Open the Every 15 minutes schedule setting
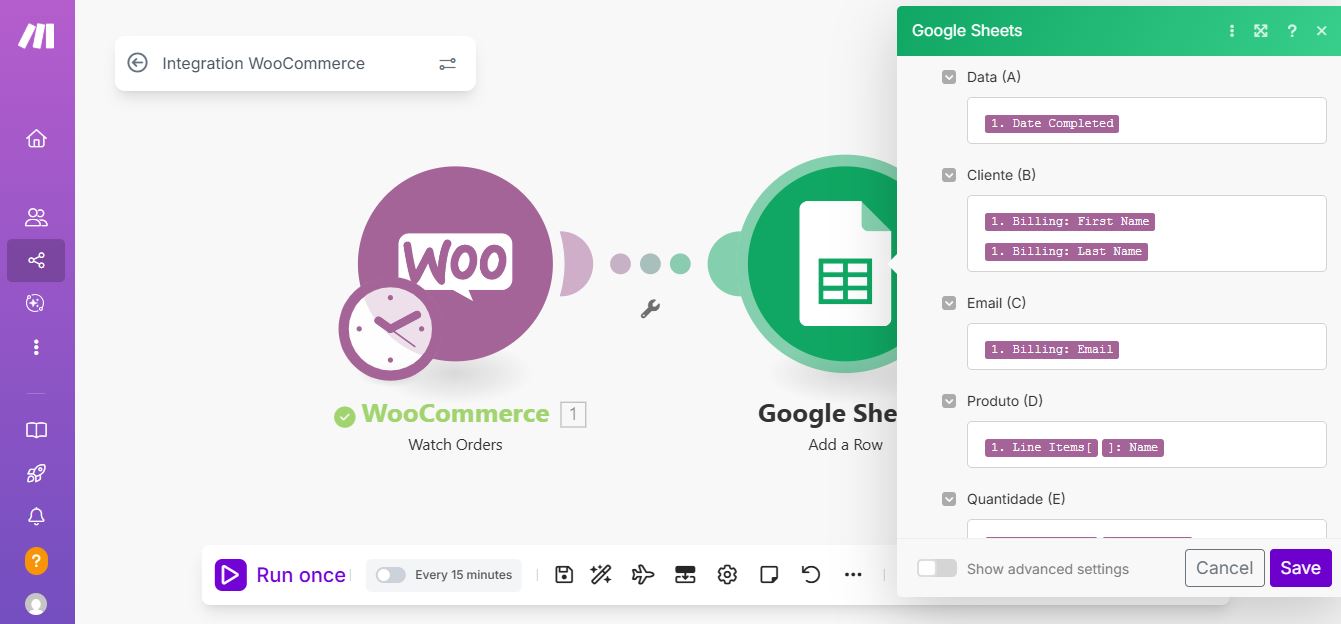Screen dimensions: 1341x624 [463, 575]
